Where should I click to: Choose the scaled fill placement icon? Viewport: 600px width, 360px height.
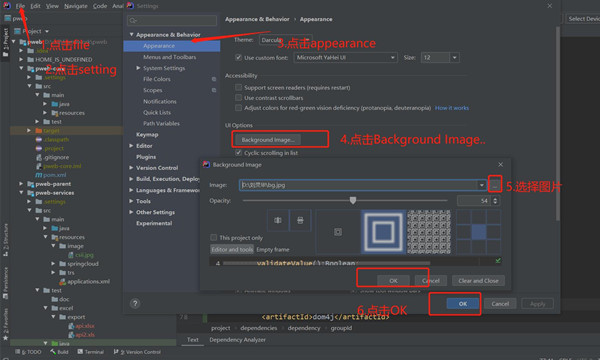[x=383, y=232]
